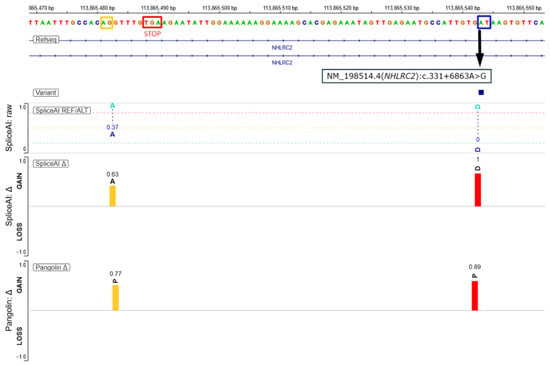Click the red SpliceAI donor gain bar
550x365 pixels.
click(x=478, y=190)
